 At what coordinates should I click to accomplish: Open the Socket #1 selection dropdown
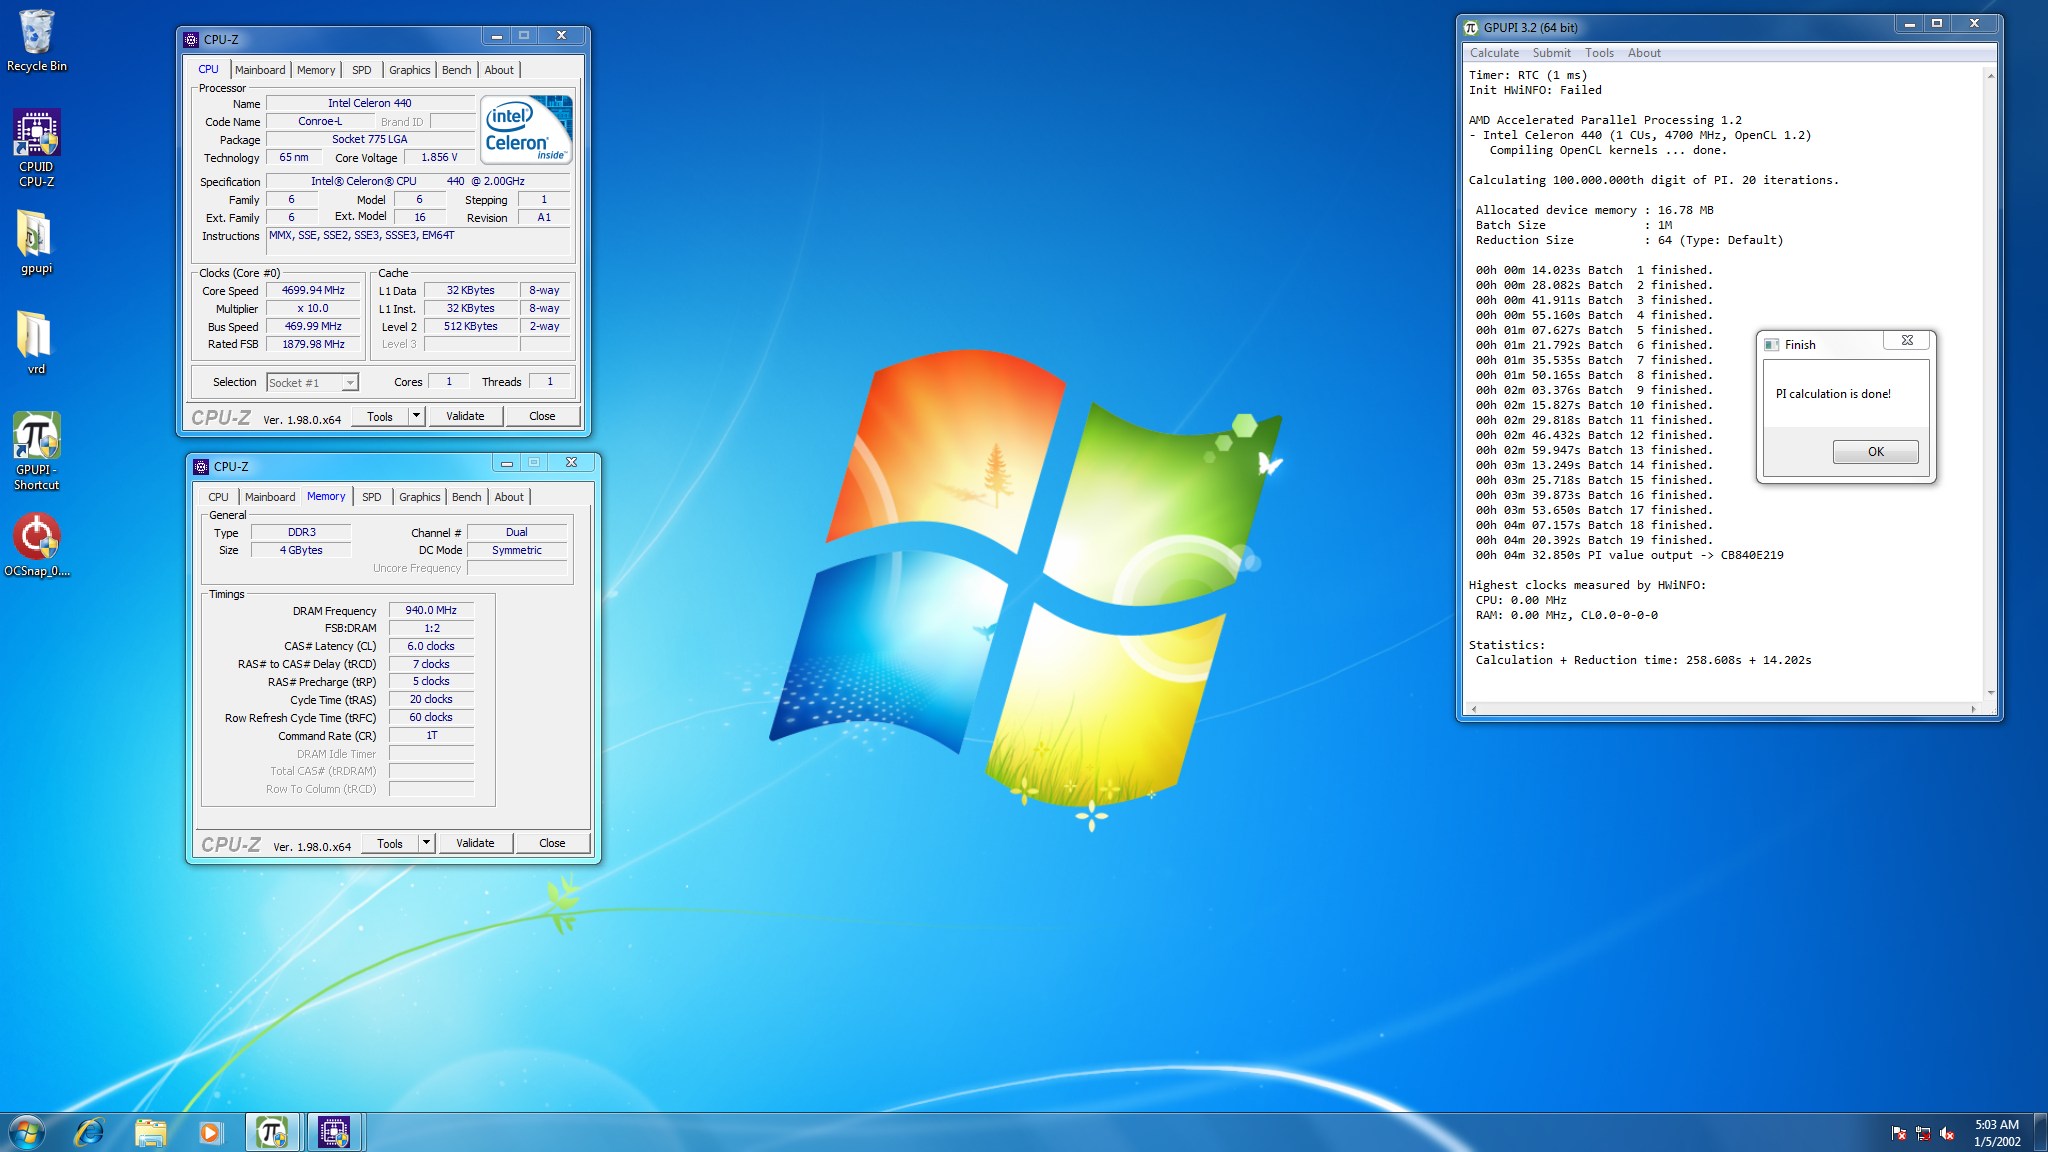[312, 383]
